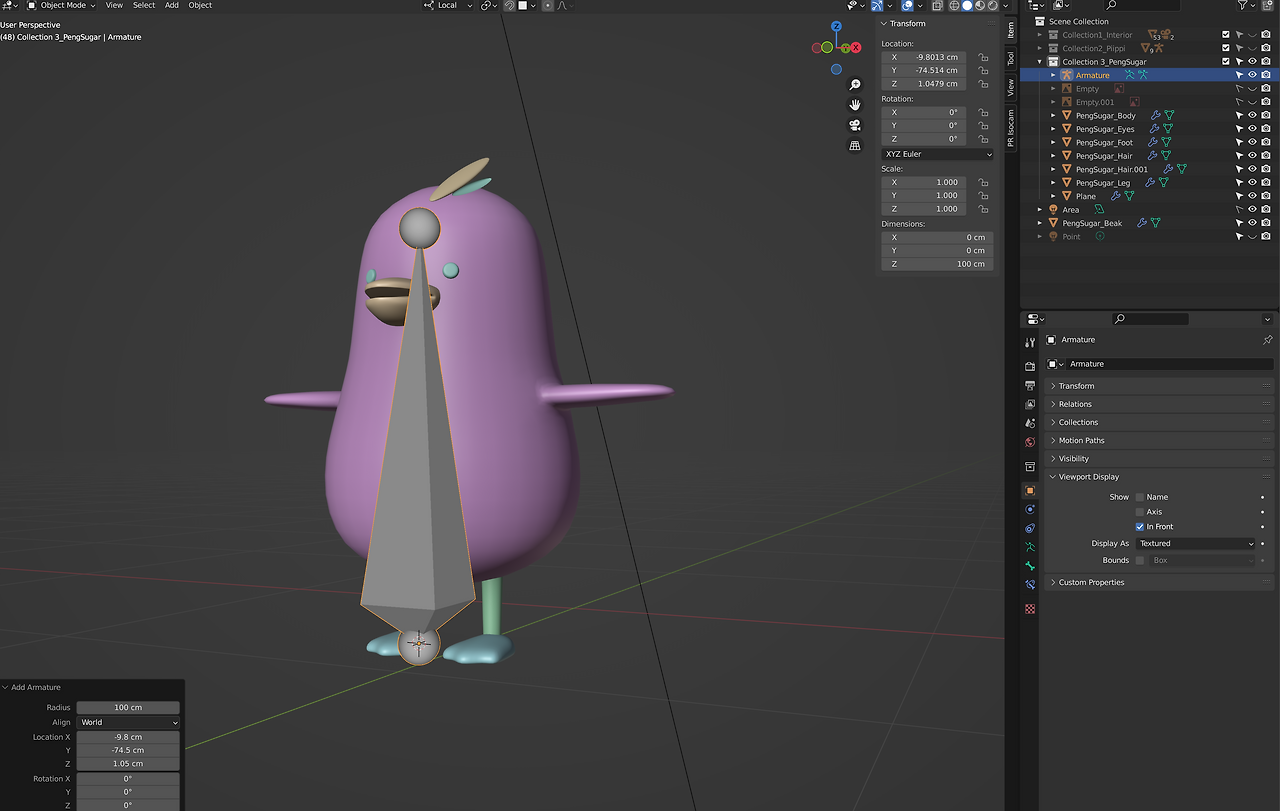The width and height of the screenshot is (1280, 811).
Task: Click the Location X -9.8013 cm field
Action: point(924,57)
